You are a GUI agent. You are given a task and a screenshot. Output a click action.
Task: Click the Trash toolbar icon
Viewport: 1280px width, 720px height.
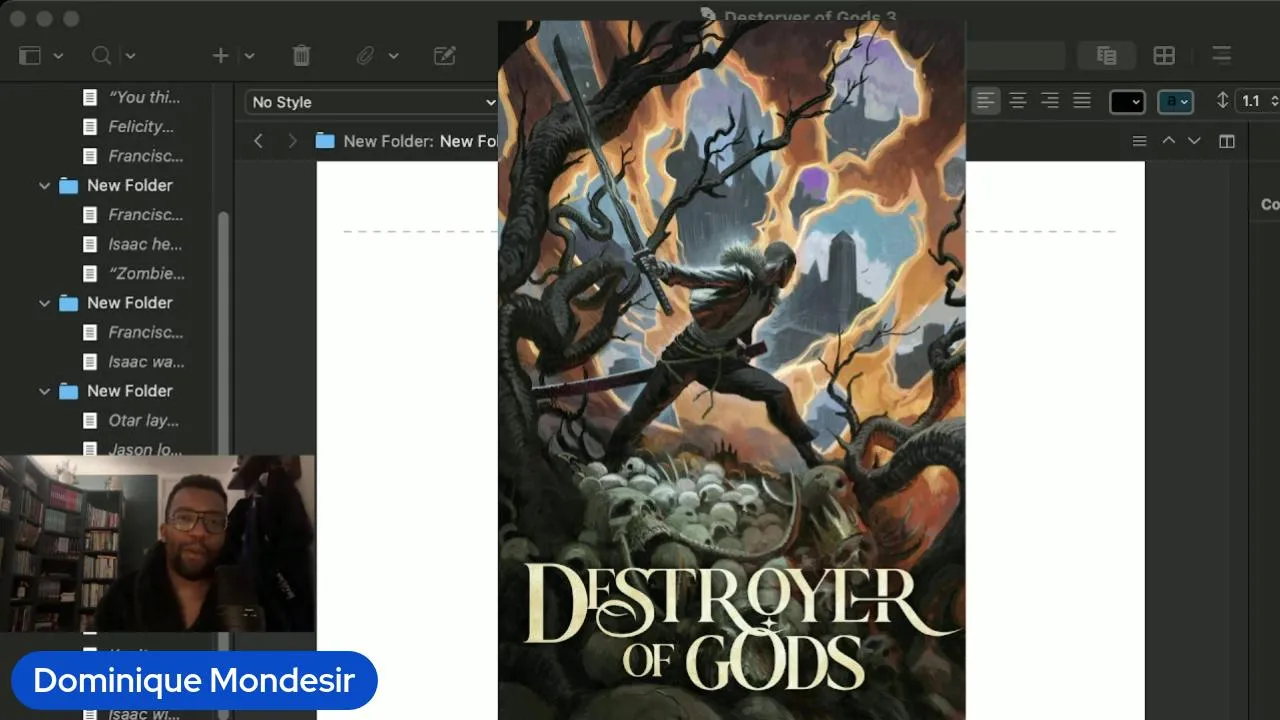(x=301, y=56)
